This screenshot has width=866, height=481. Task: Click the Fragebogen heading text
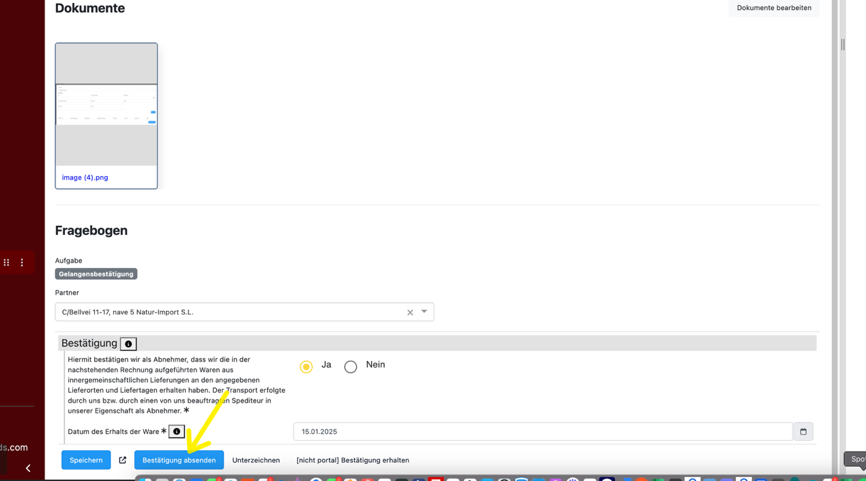pyautogui.click(x=91, y=230)
